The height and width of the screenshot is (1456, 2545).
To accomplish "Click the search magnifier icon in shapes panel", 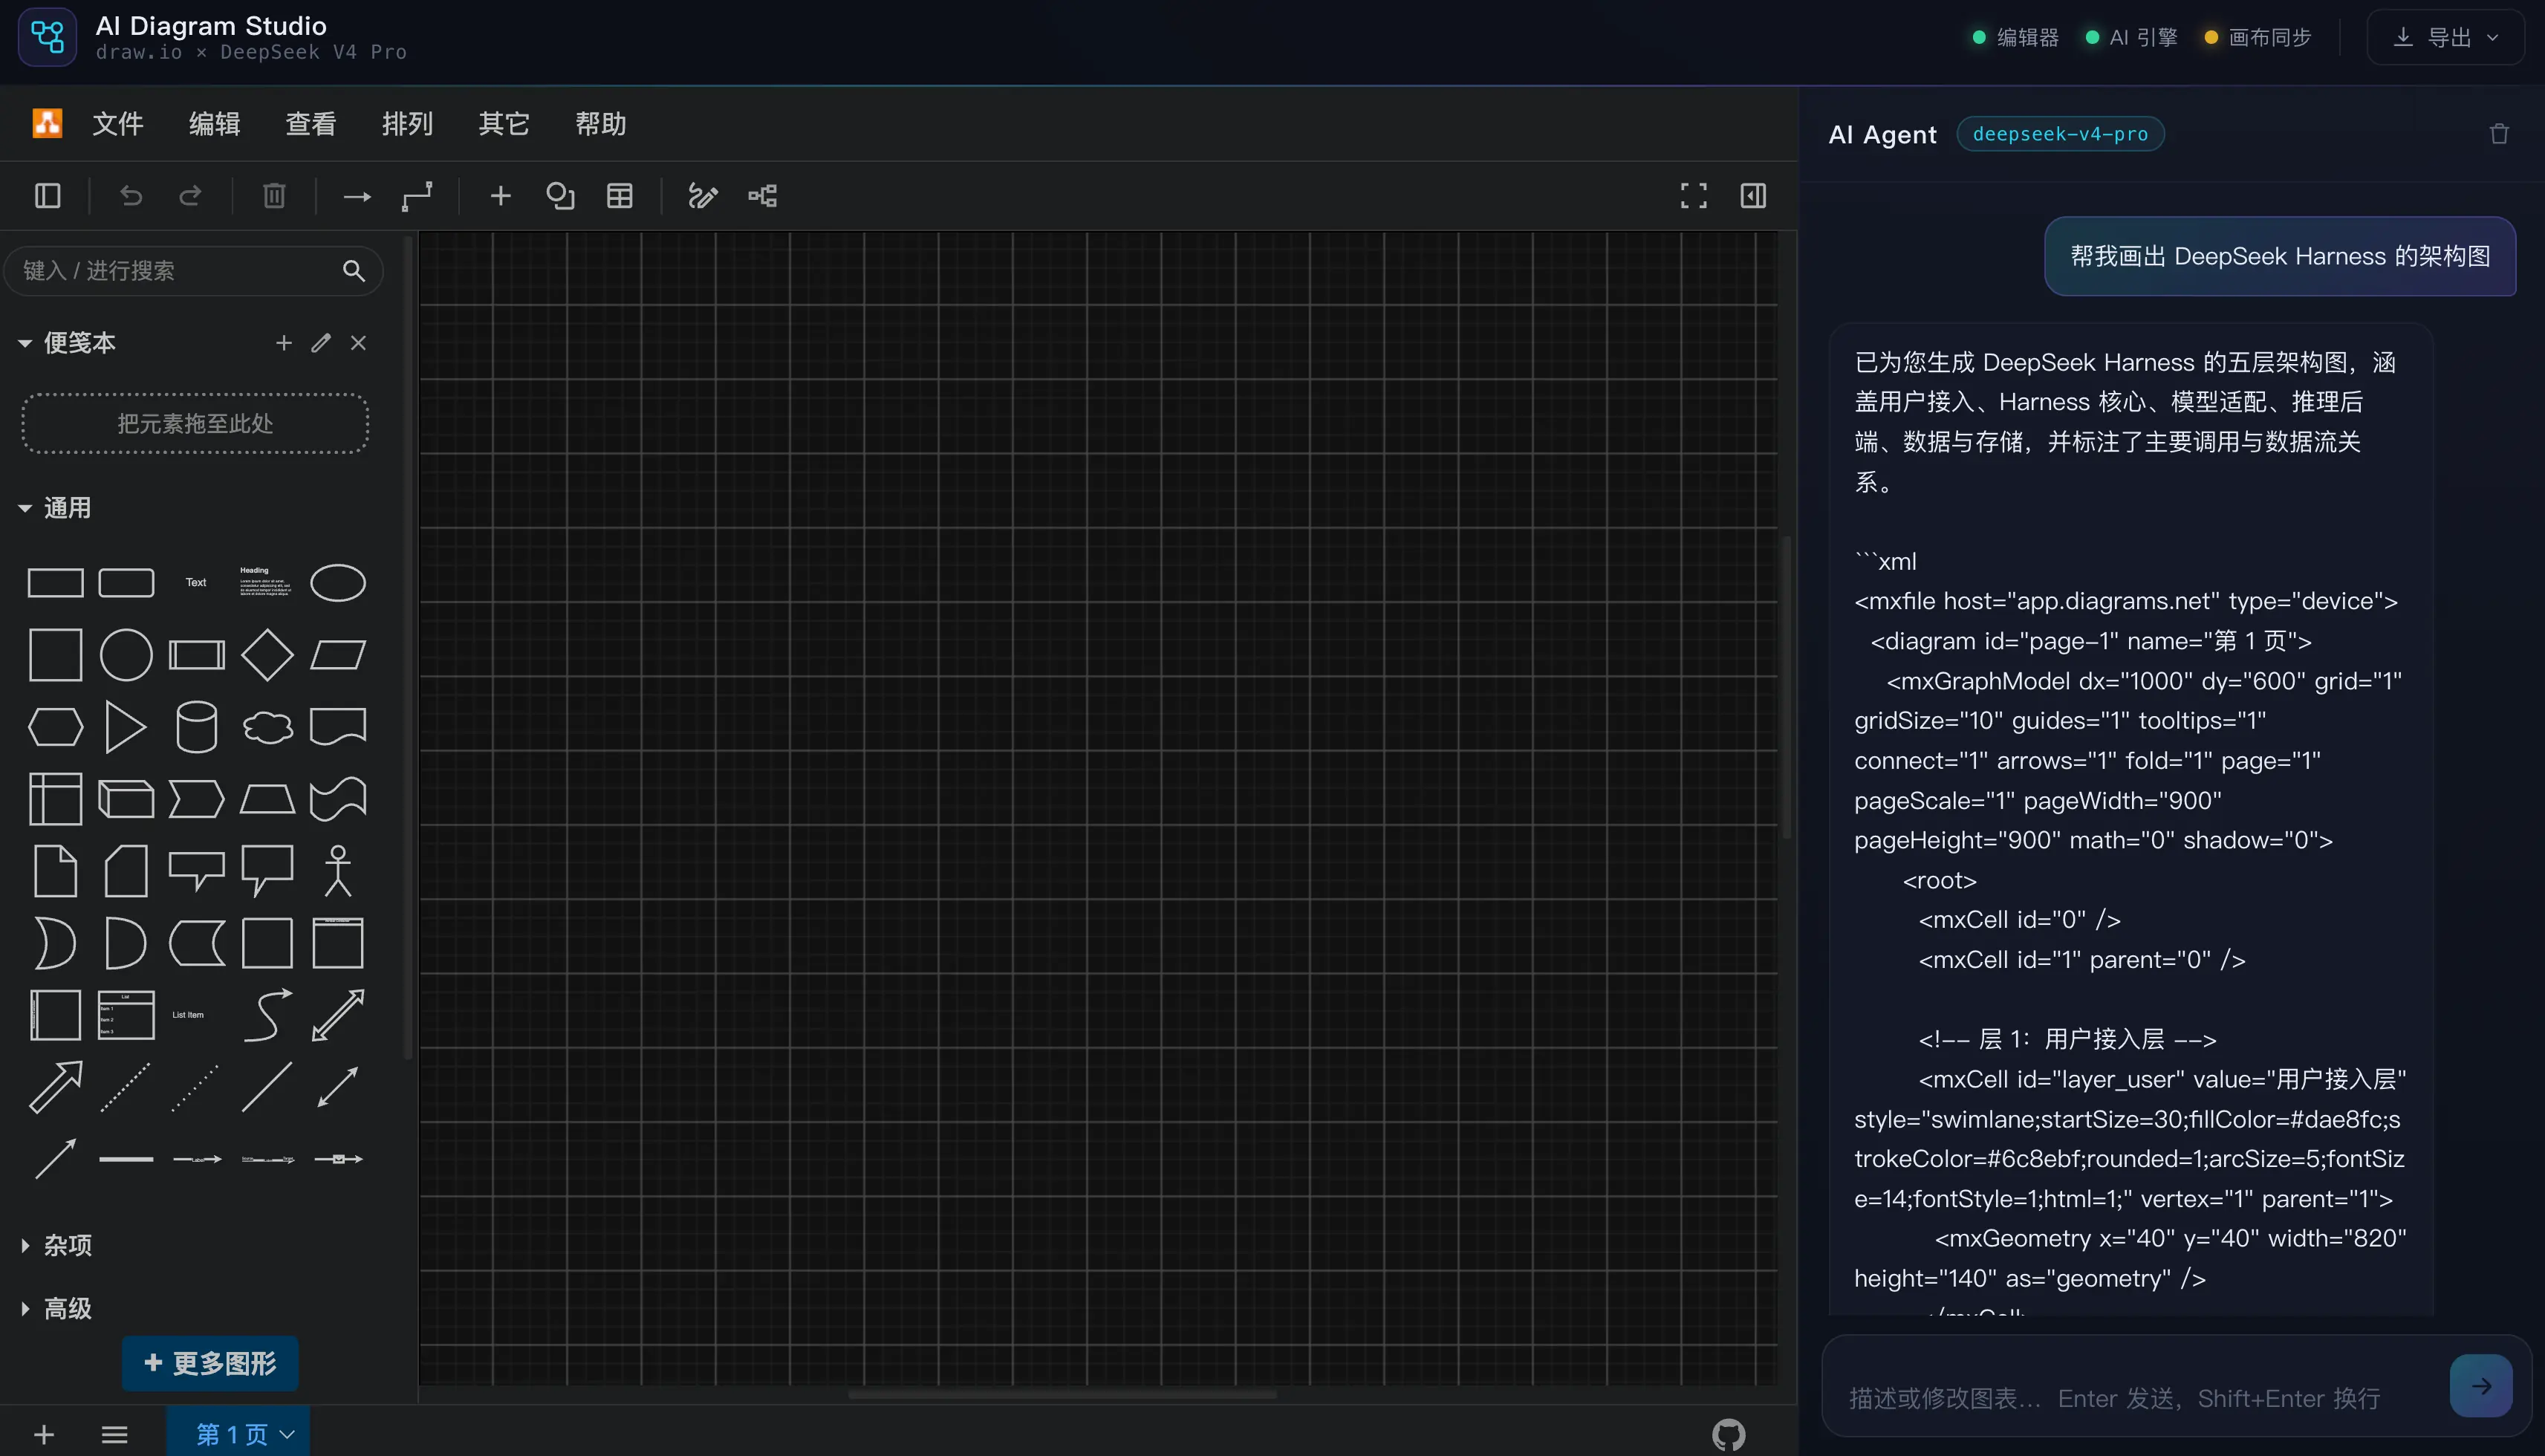I will (353, 271).
